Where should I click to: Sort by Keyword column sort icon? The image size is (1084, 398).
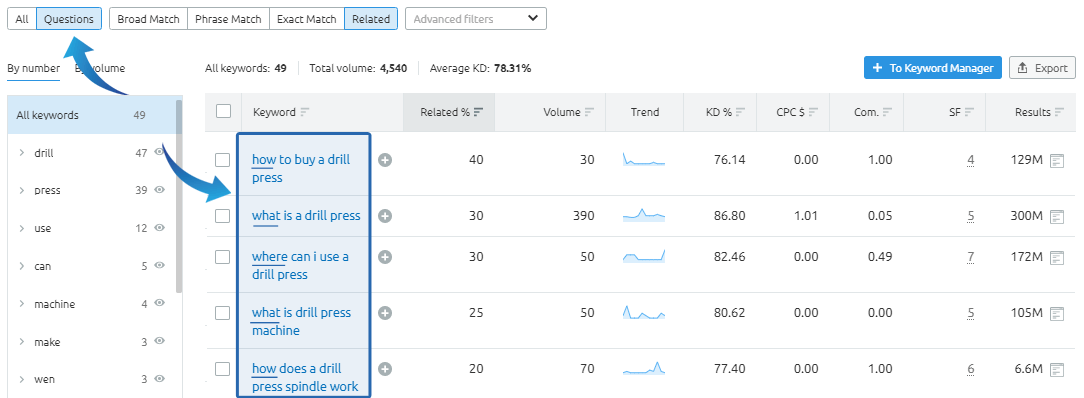(305, 112)
